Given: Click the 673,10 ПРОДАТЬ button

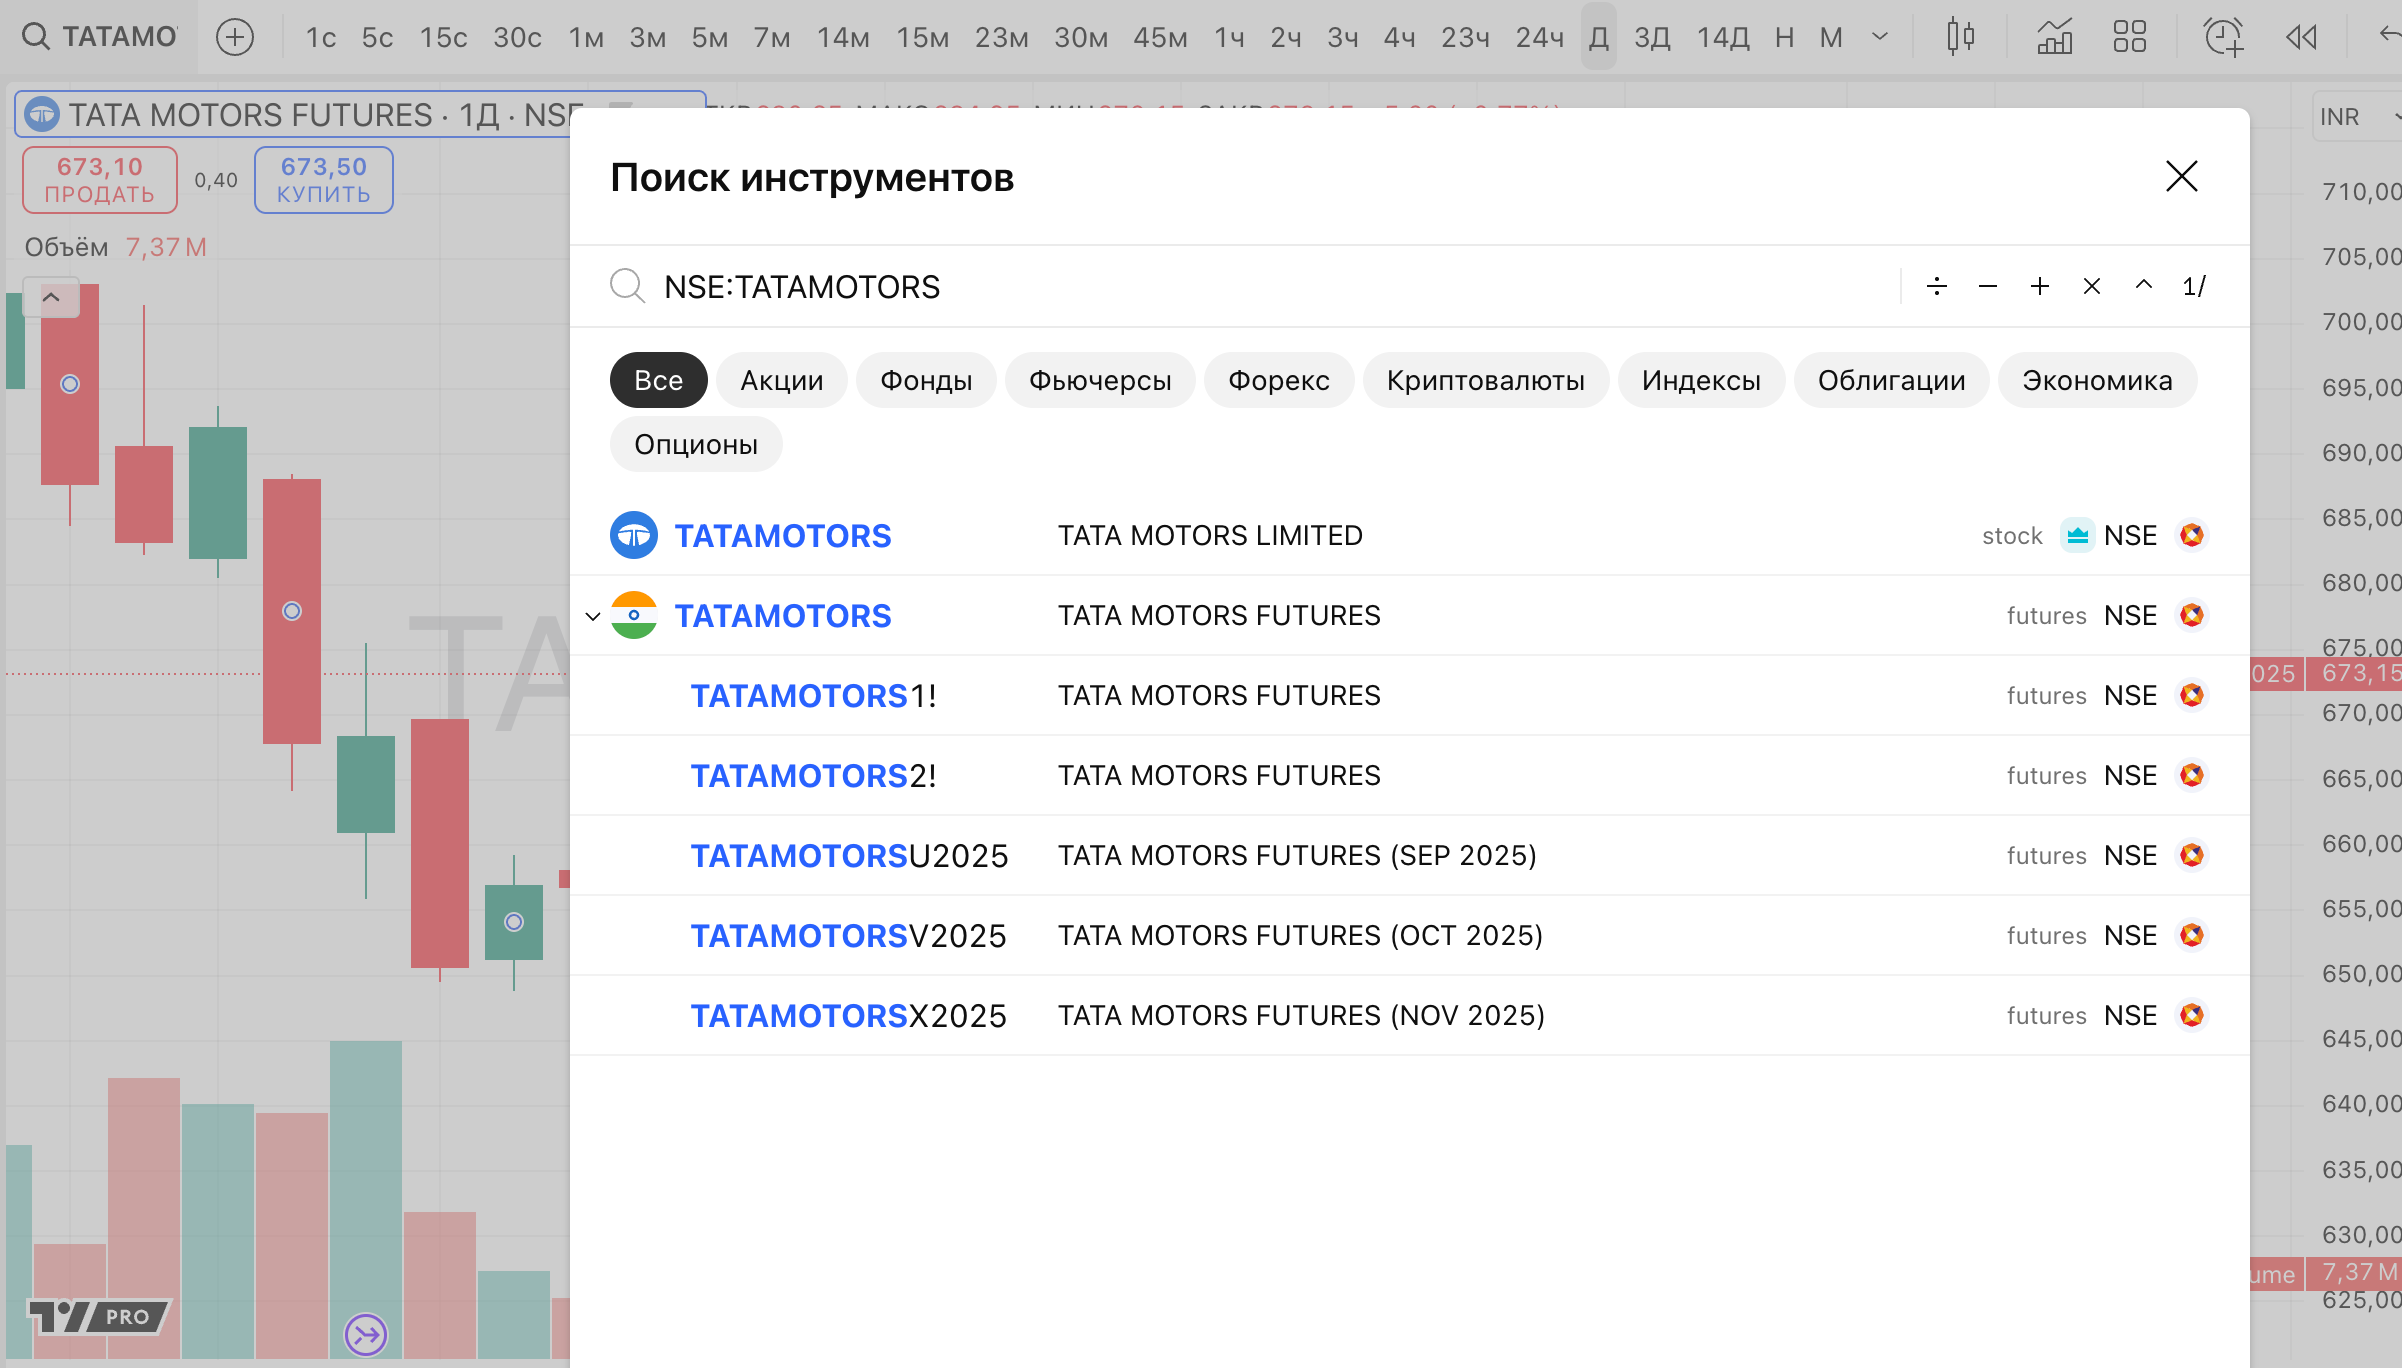Looking at the screenshot, I should 100,180.
